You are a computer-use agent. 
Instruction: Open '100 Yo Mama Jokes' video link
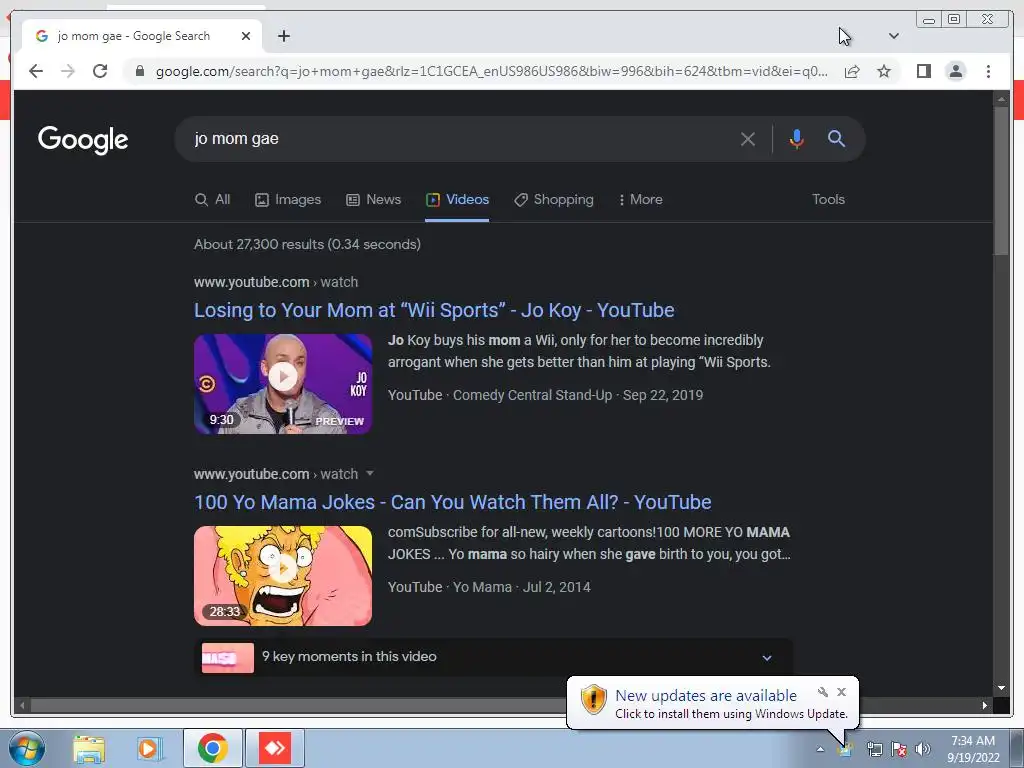(453, 502)
